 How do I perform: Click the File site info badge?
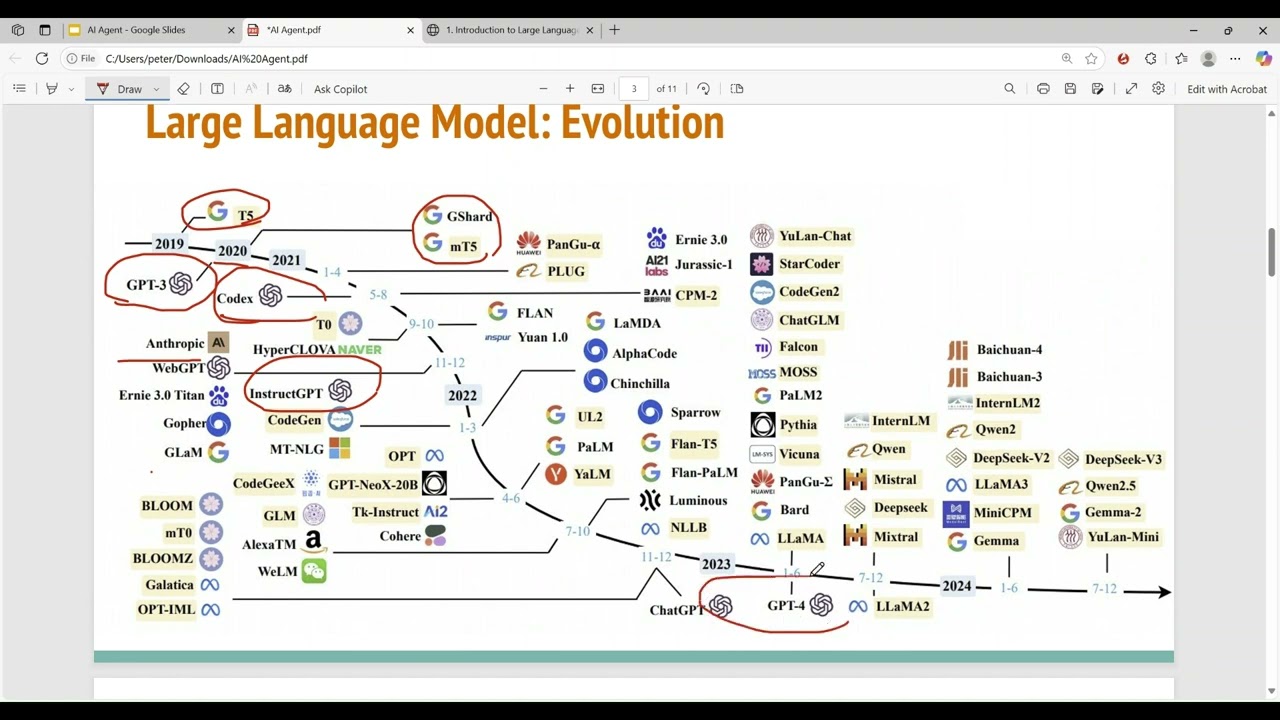click(x=80, y=59)
